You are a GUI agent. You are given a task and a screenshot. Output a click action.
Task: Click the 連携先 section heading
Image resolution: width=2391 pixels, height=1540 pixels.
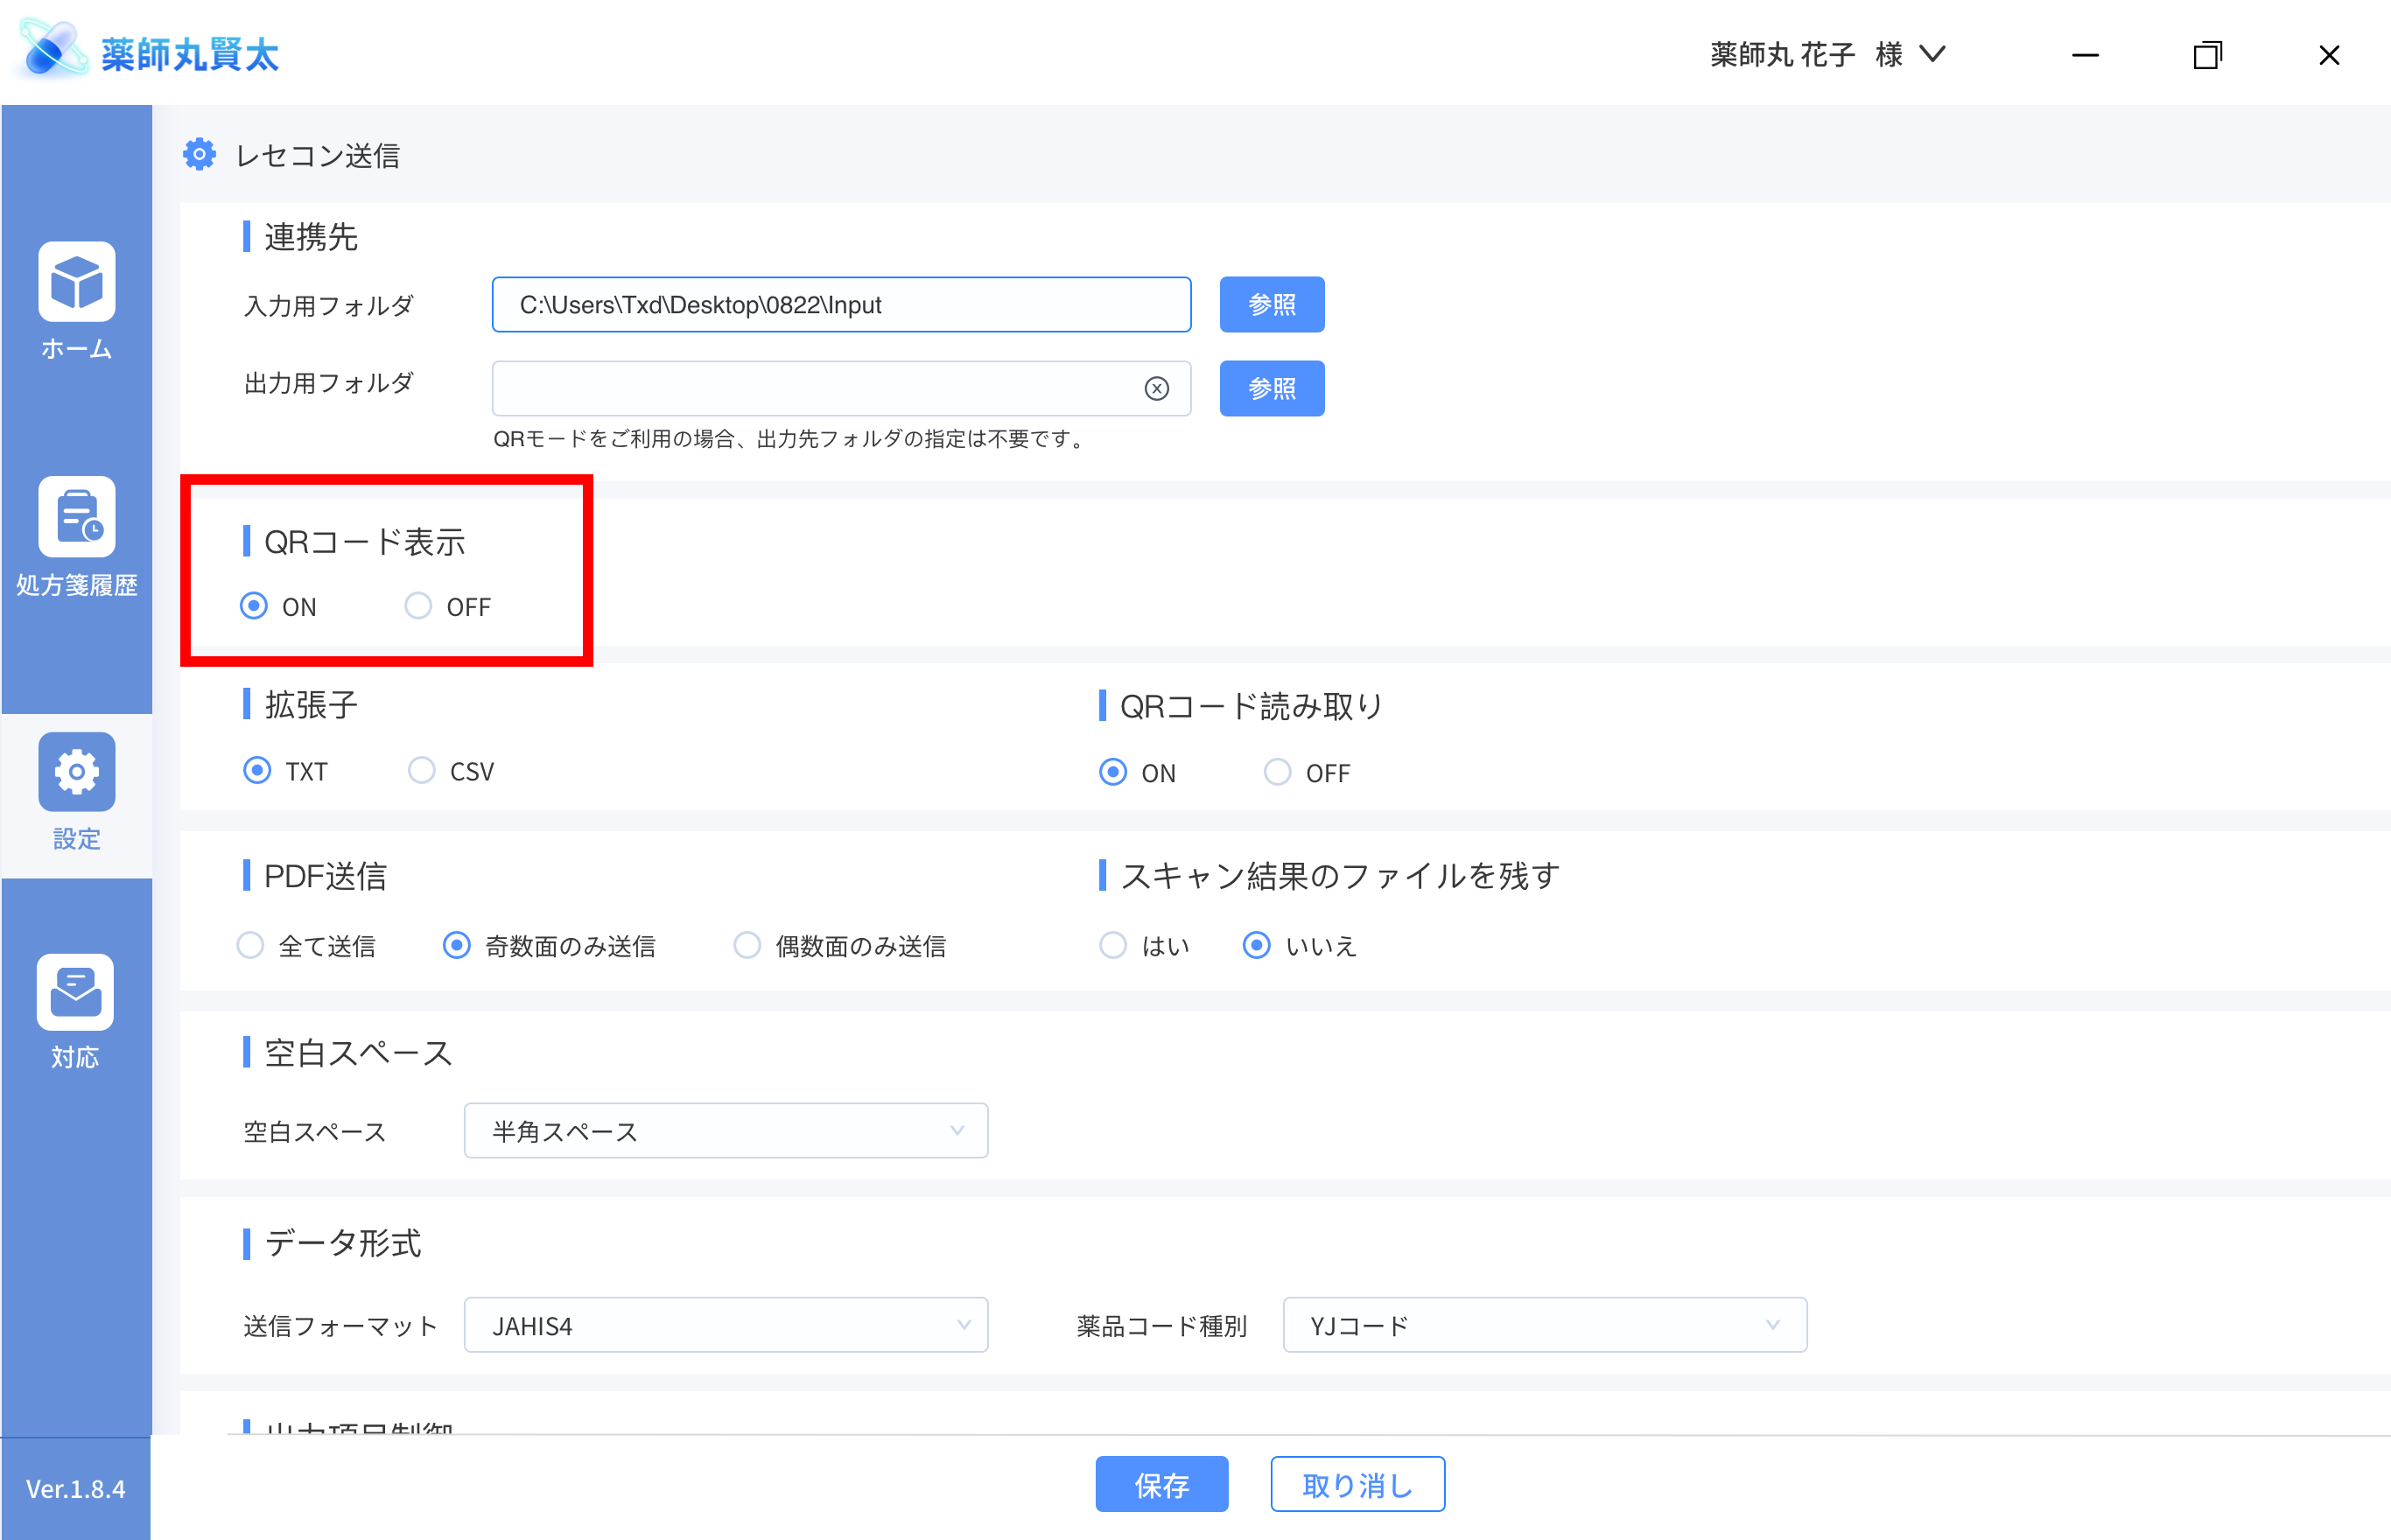coord(311,237)
